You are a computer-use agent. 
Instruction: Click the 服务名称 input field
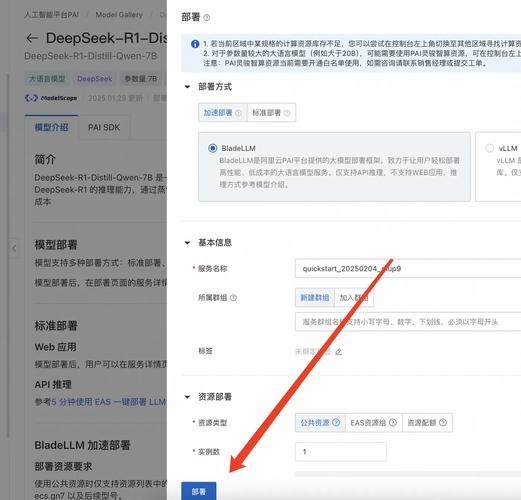point(408,268)
